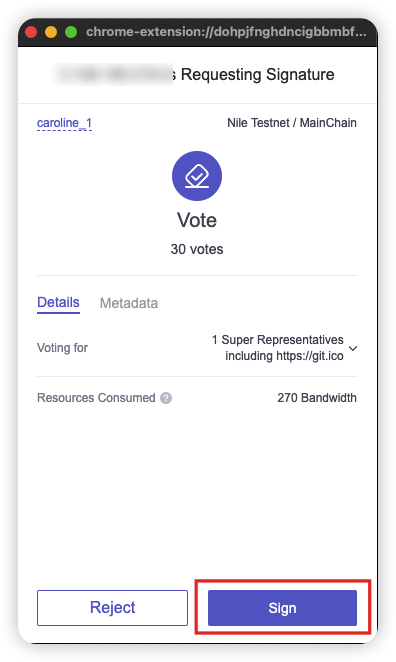Click the caroline_1 account link
Image resolution: width=396 pixels, height=662 pixels.
(x=64, y=123)
